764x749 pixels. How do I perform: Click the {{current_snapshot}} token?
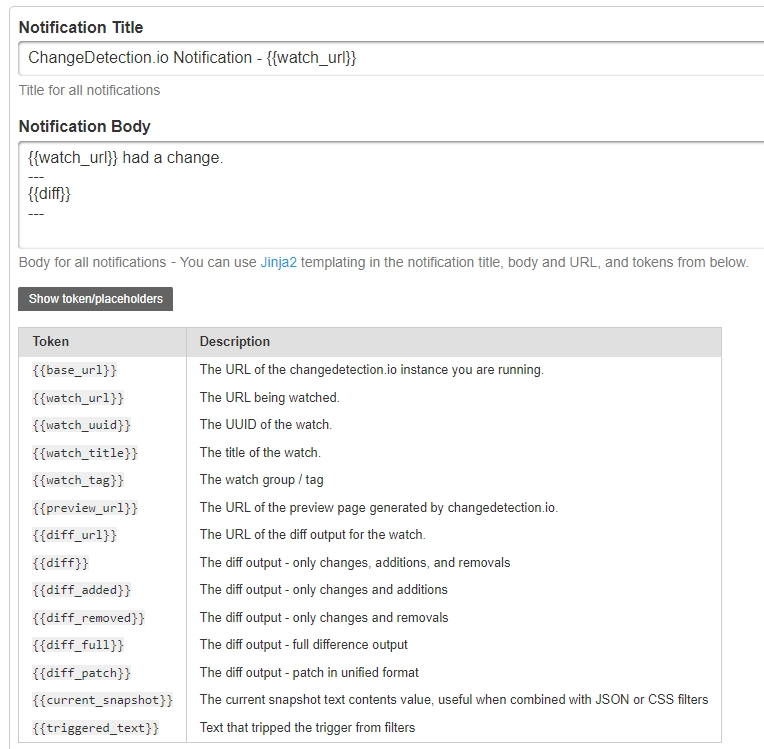(x=102, y=700)
